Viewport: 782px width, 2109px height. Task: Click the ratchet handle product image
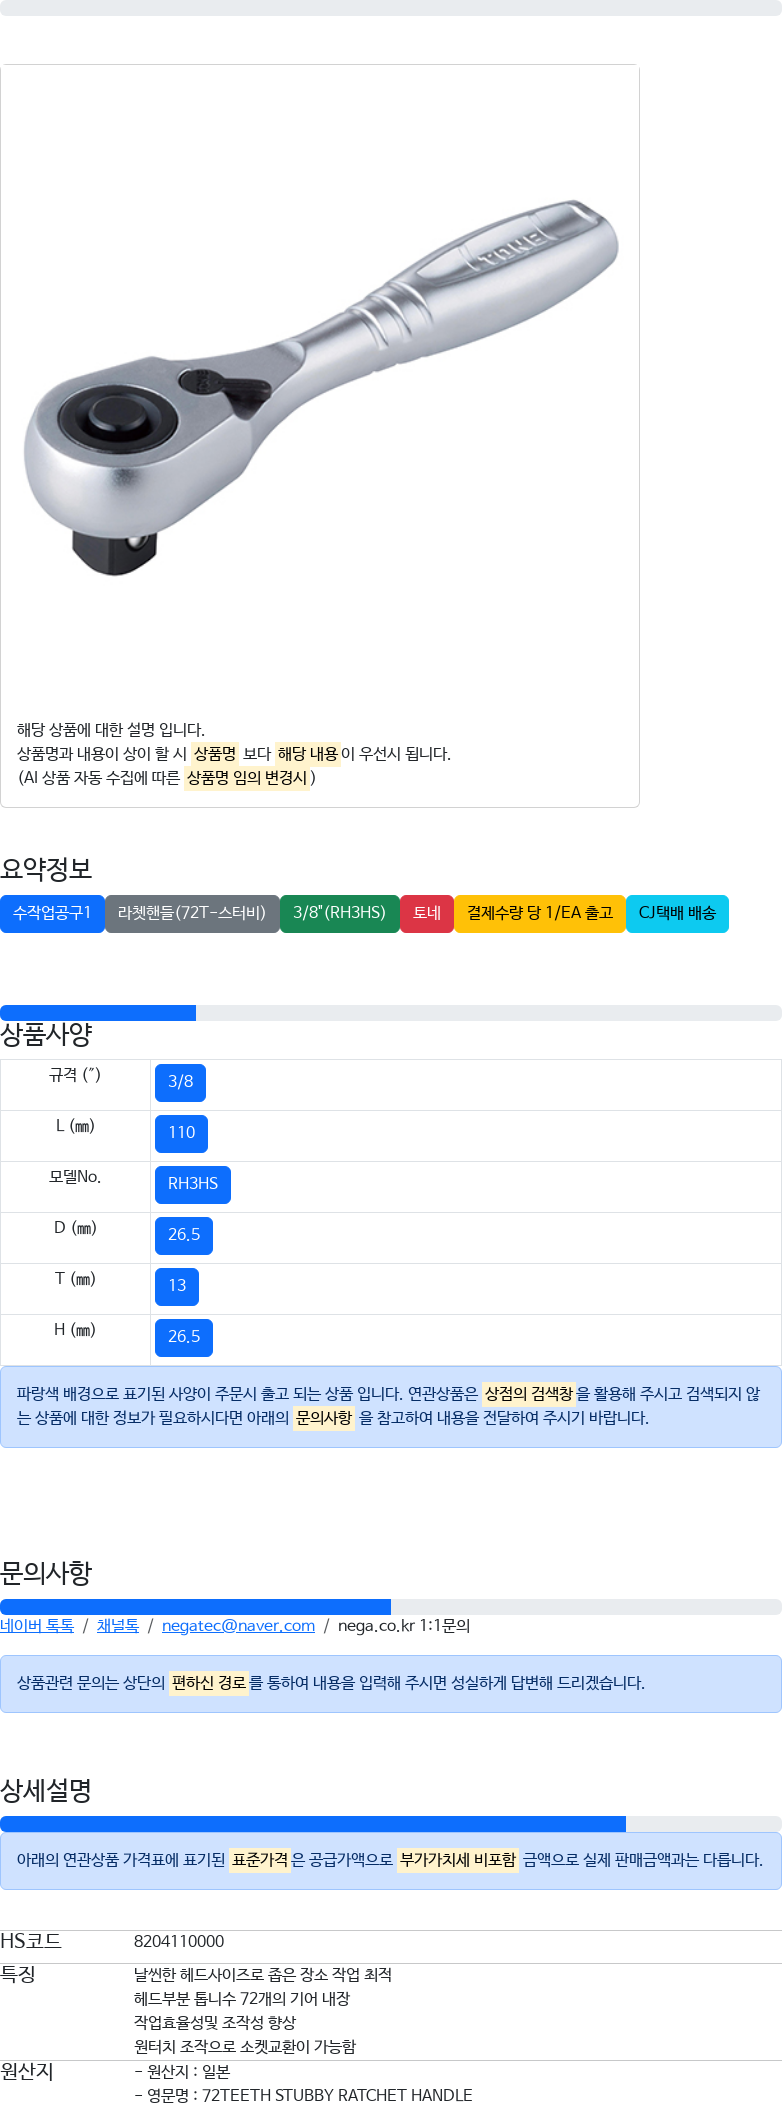coord(320,385)
